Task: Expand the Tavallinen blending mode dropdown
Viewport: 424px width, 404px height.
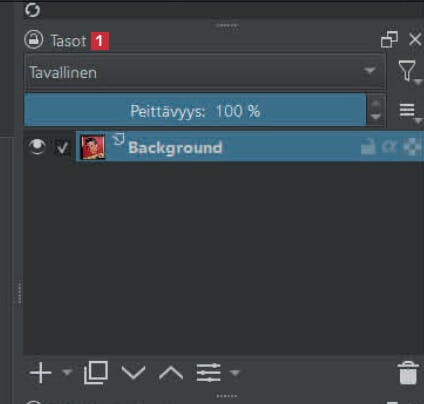Action: 205,72
